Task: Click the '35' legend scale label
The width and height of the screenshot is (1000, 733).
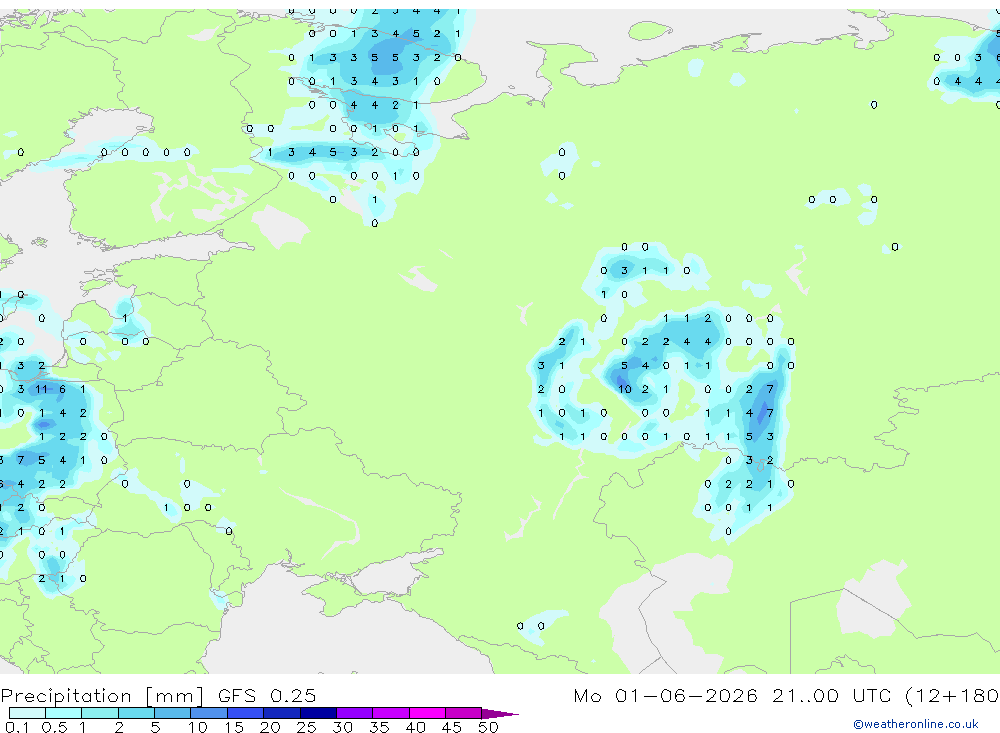Action: point(379,727)
